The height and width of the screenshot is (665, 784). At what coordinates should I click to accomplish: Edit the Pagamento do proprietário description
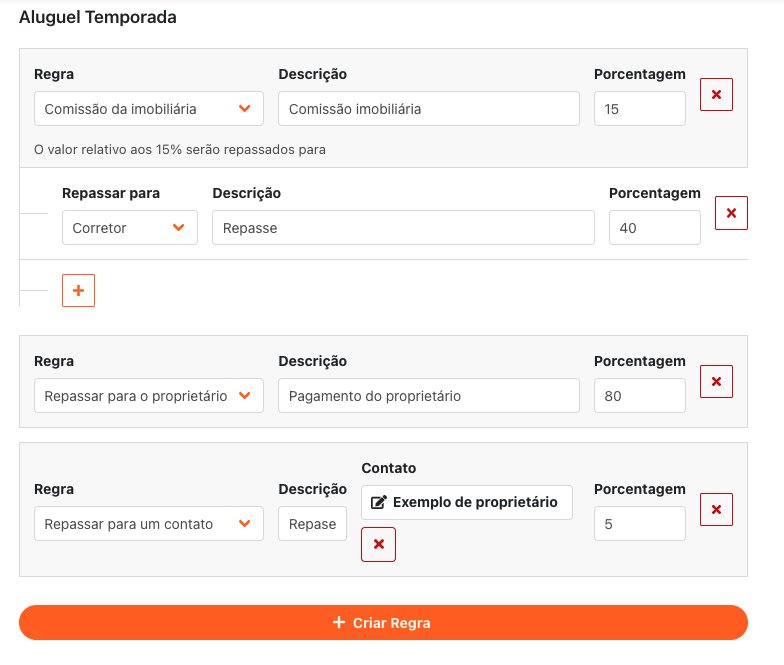(428, 396)
